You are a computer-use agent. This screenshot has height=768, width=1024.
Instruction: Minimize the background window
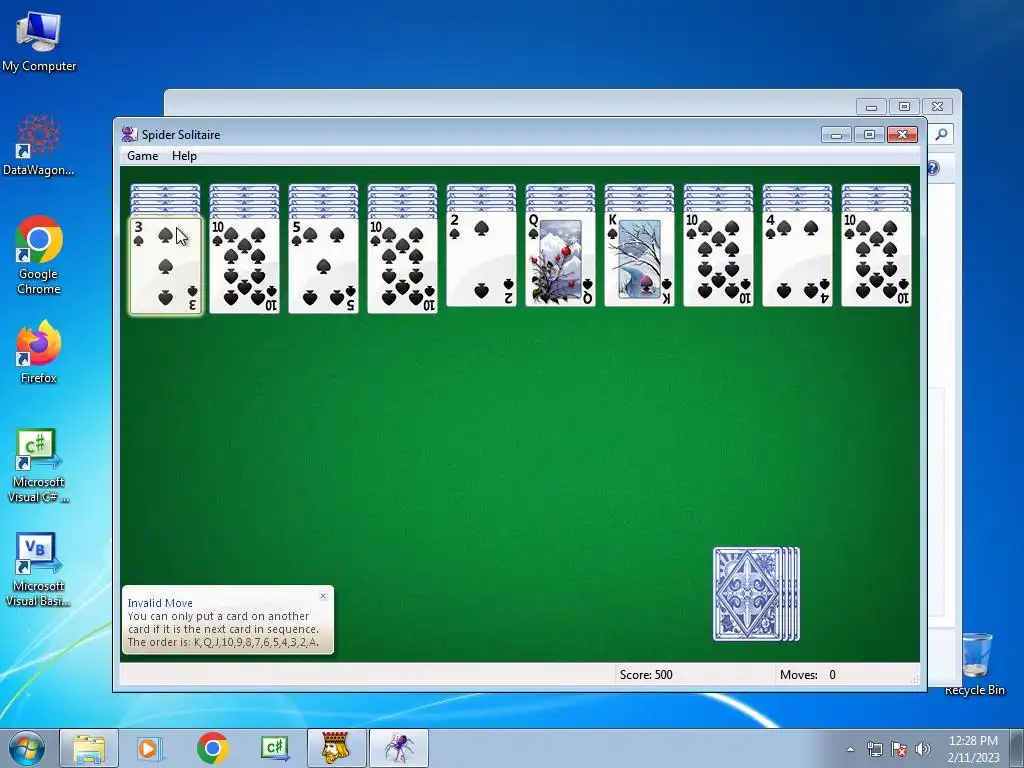coord(871,106)
